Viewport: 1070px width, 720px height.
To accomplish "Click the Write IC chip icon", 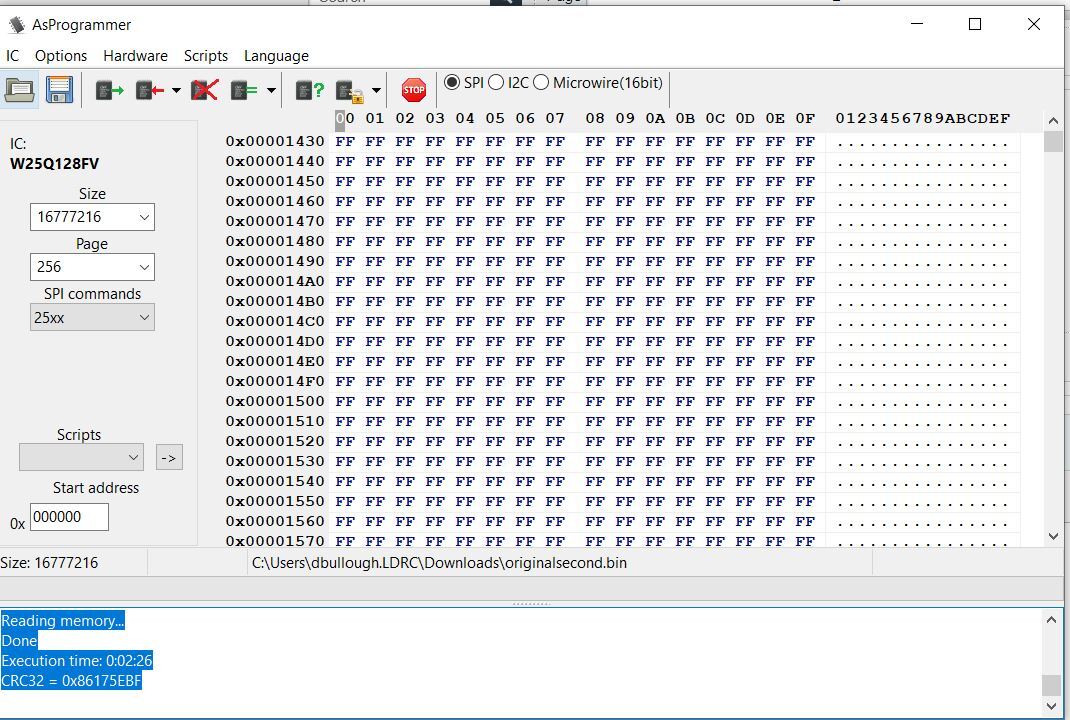I will (x=149, y=90).
